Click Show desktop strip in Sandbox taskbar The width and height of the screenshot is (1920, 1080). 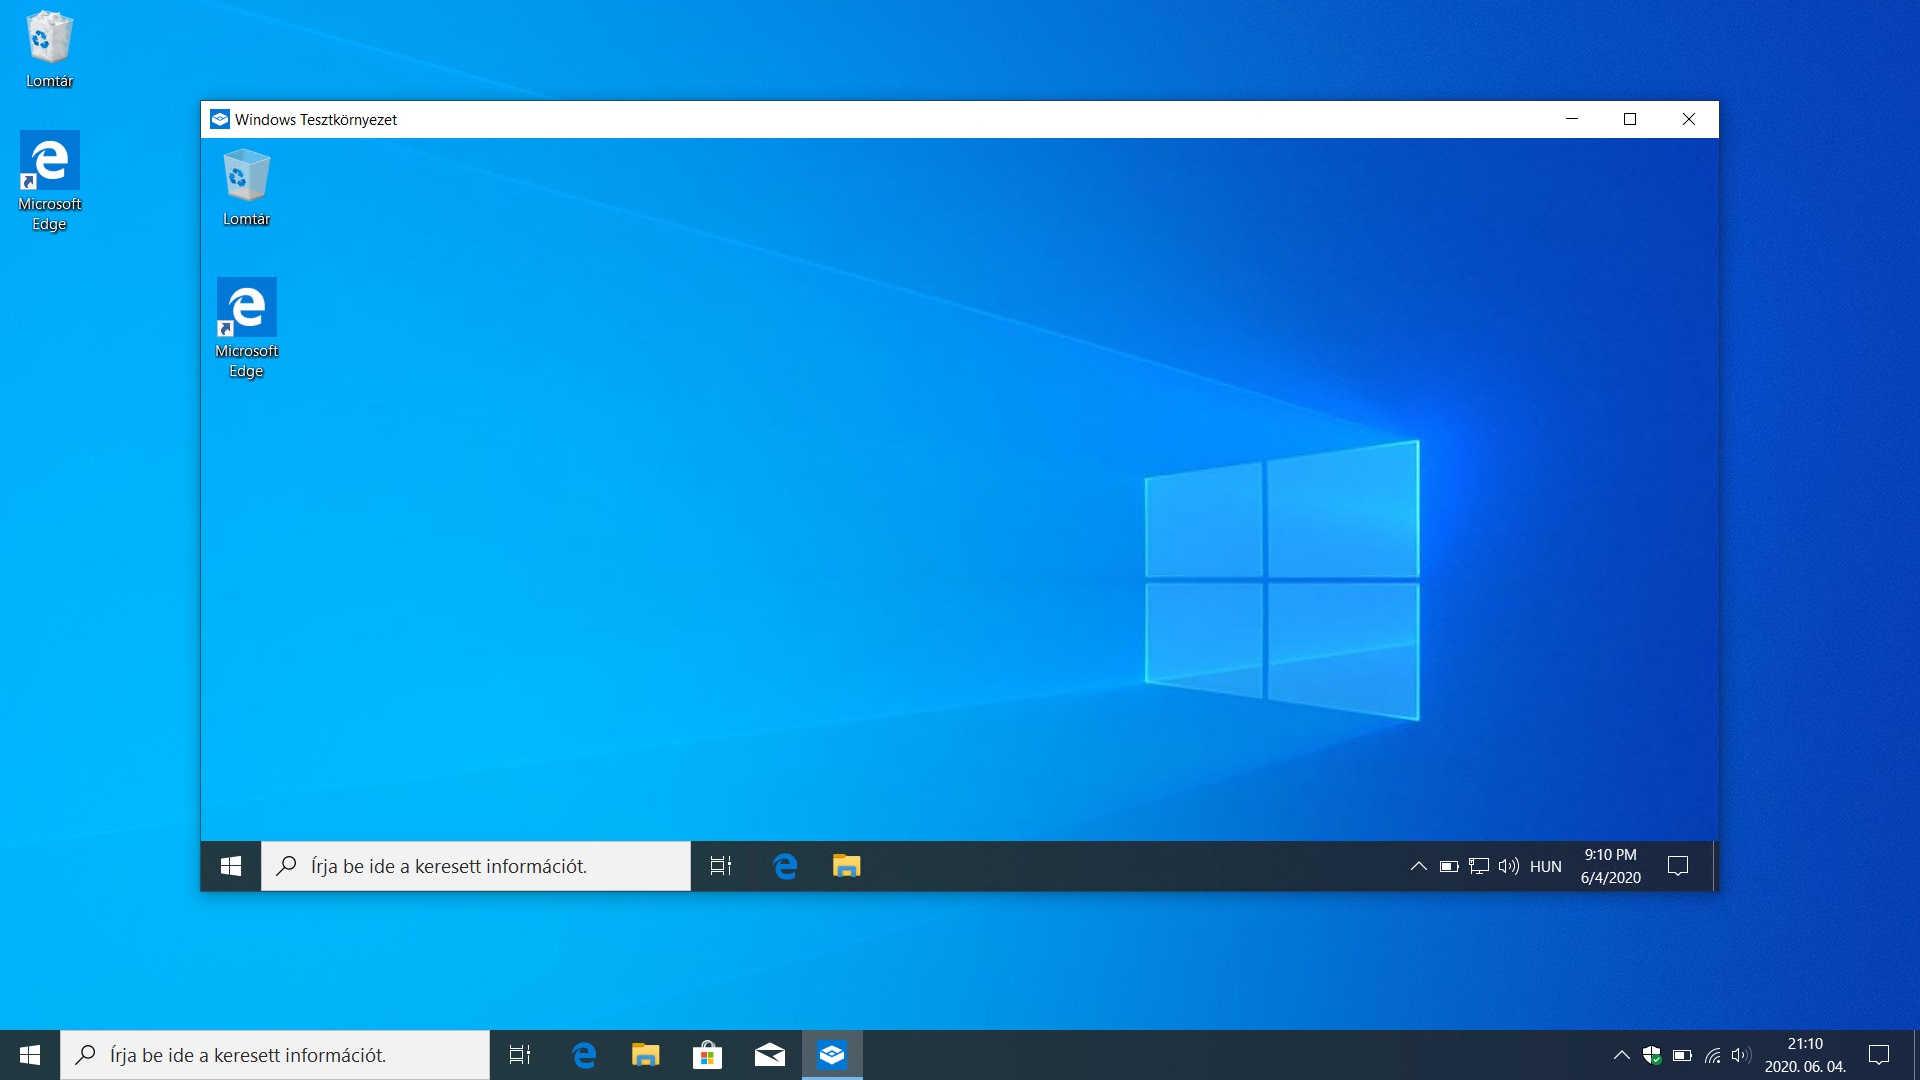tap(1714, 866)
